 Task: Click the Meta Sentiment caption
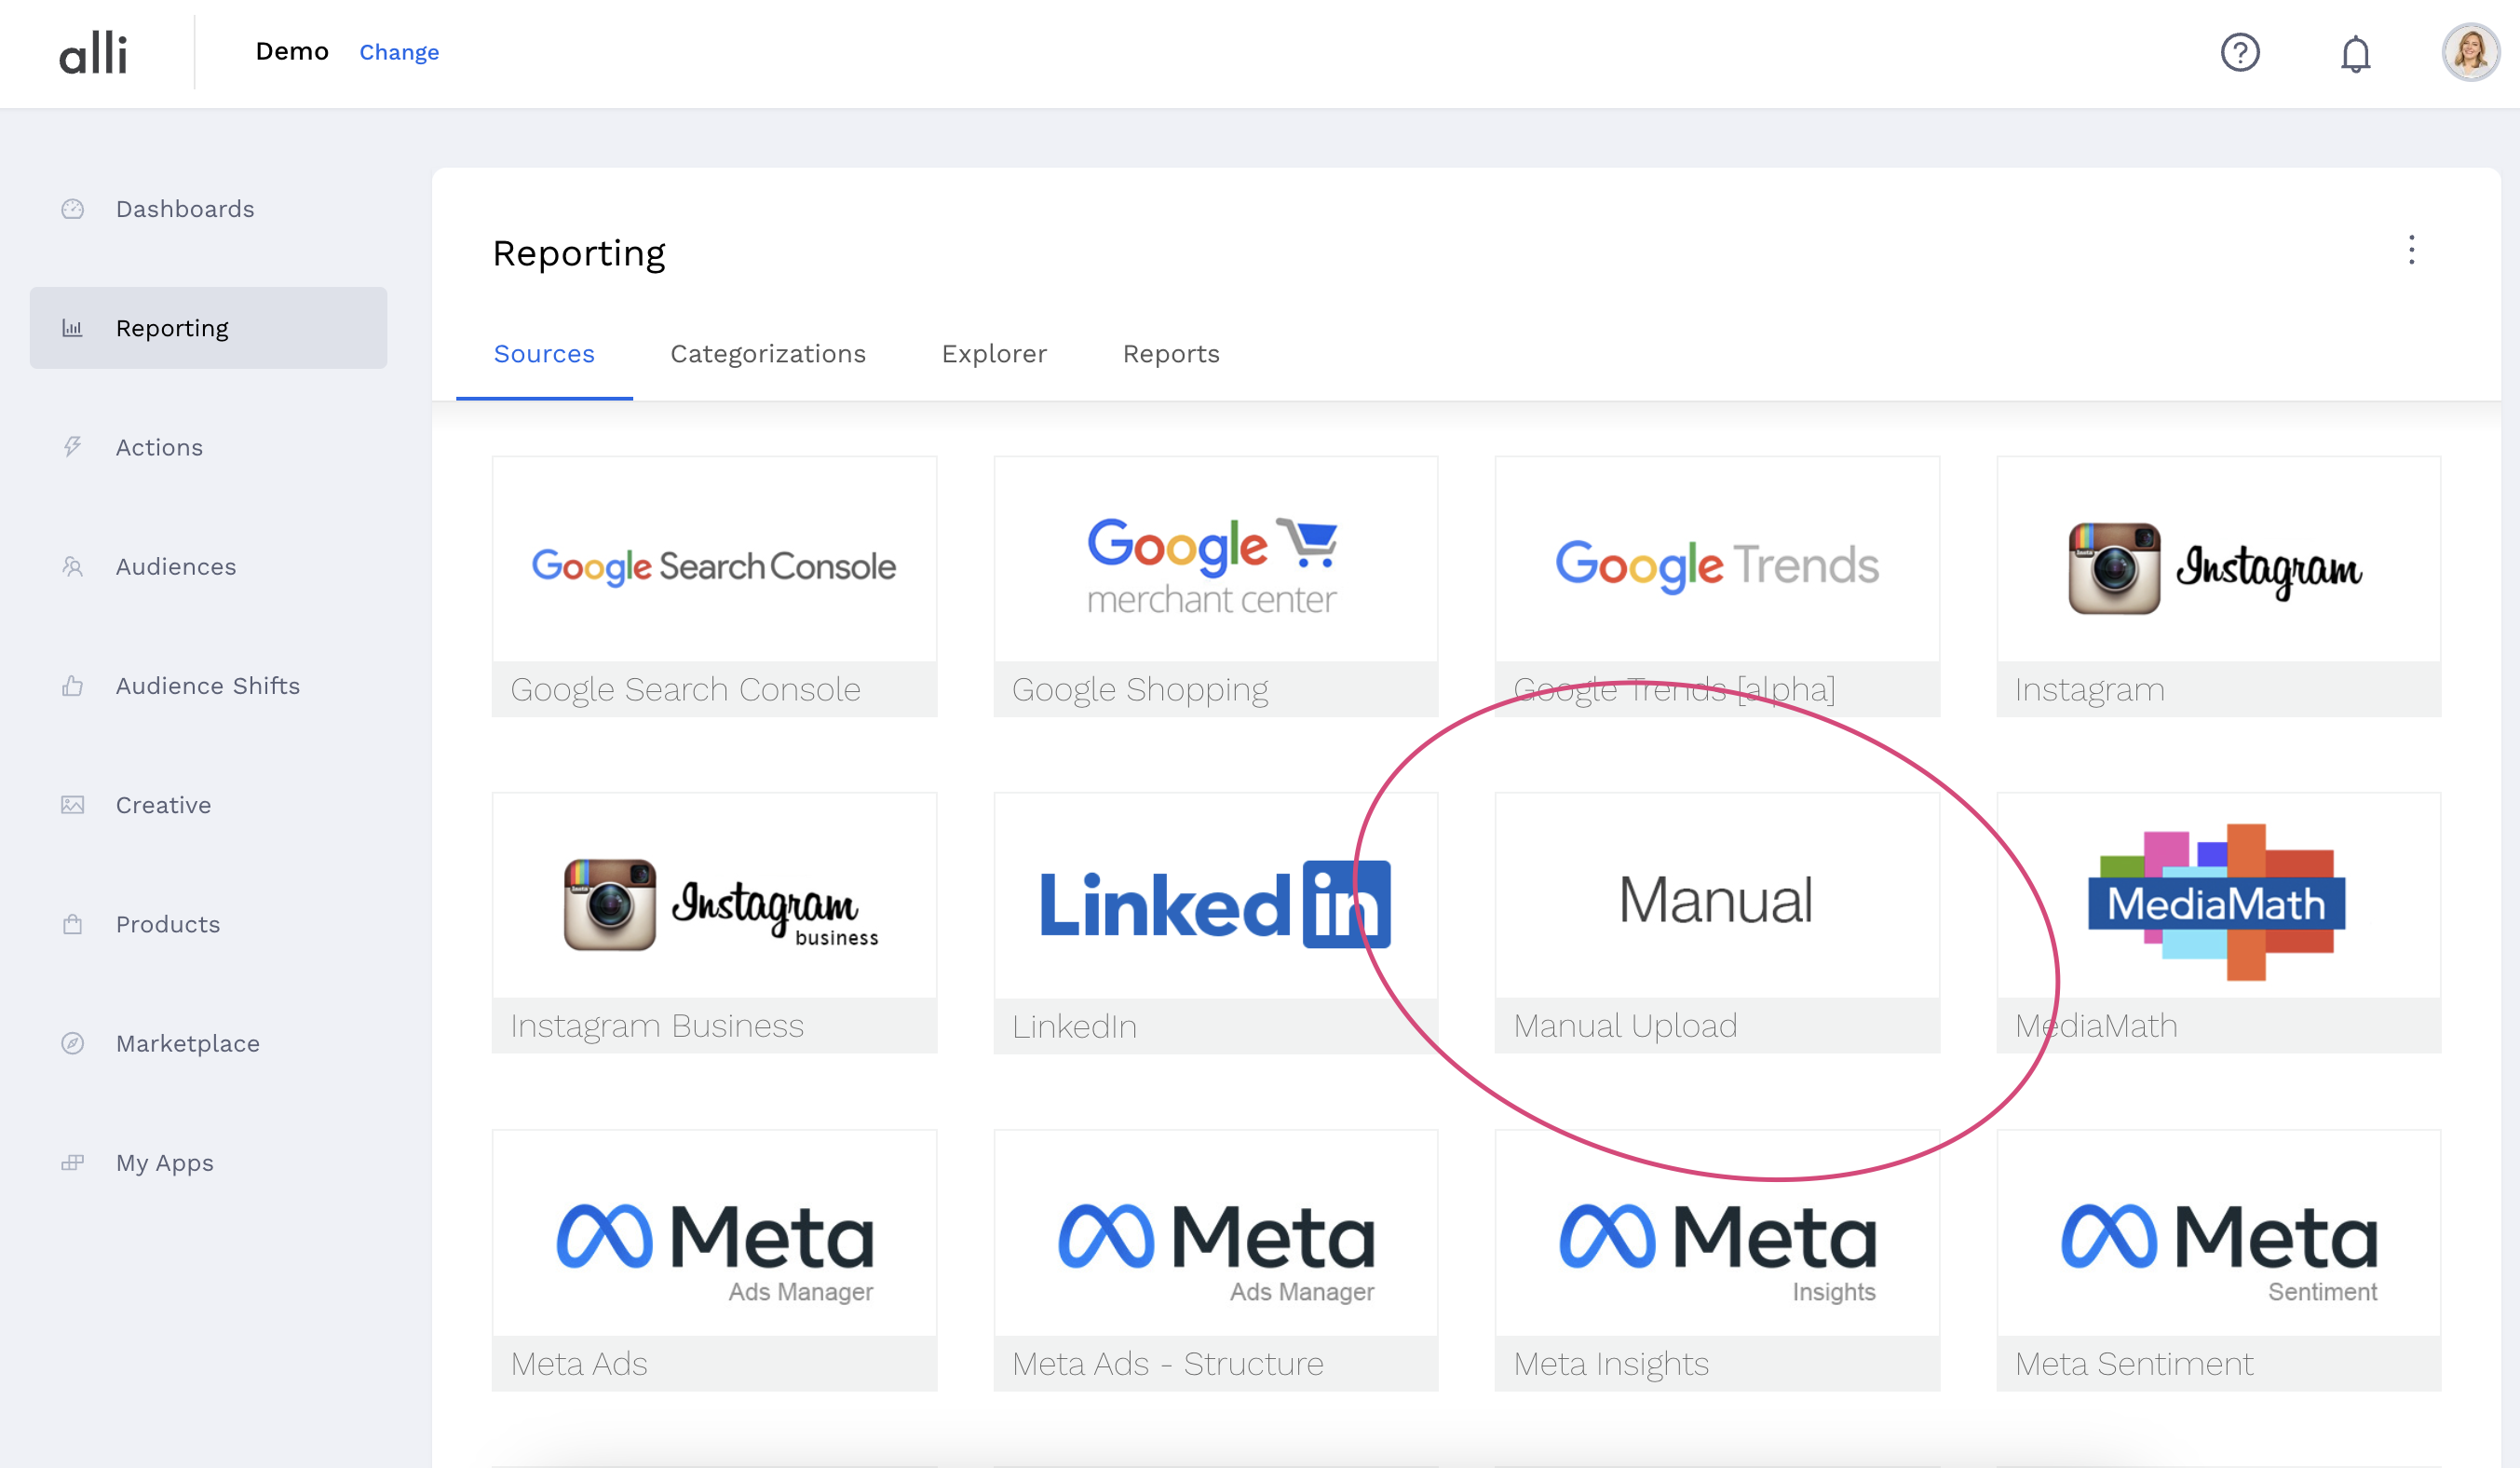2134,1364
